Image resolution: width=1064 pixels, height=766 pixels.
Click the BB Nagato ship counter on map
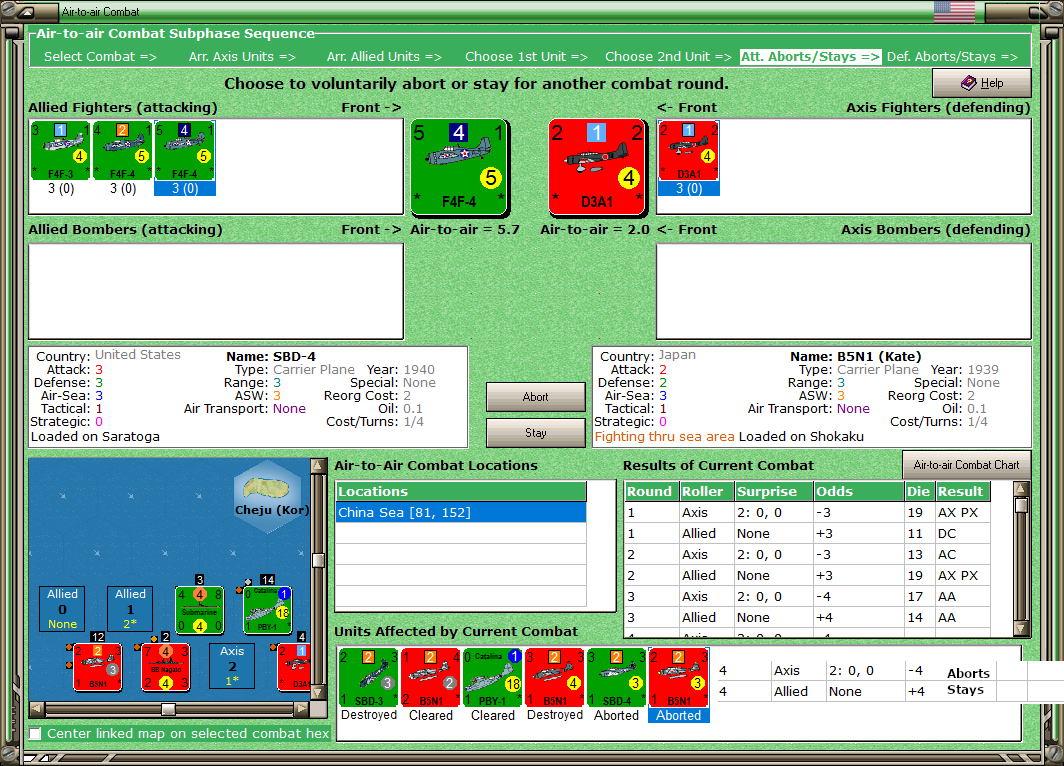[166, 667]
